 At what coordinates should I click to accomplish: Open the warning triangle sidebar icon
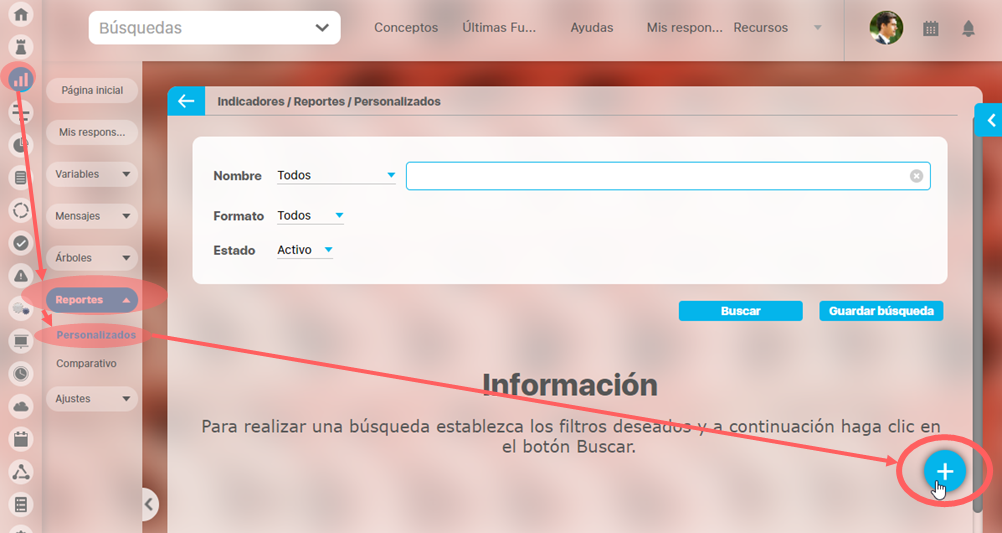point(20,275)
